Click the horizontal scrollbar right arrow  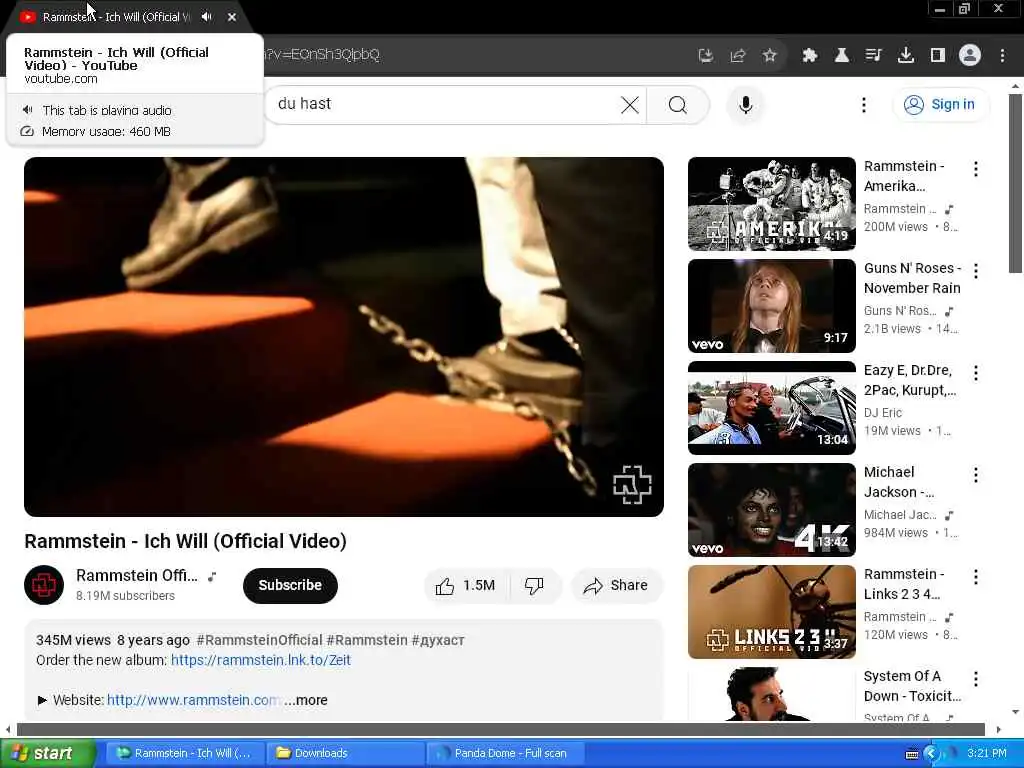pyautogui.click(x=999, y=729)
